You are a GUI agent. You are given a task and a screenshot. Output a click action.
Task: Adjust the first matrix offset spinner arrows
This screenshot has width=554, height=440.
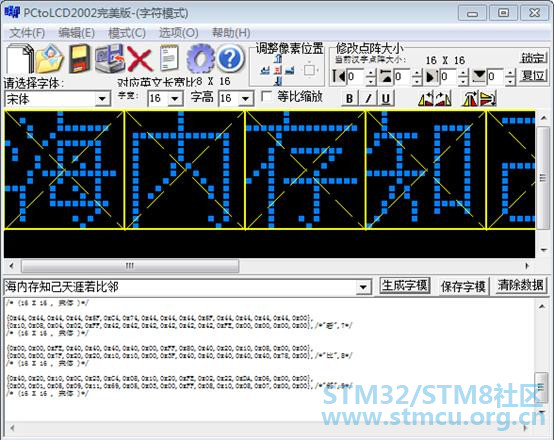coord(371,77)
